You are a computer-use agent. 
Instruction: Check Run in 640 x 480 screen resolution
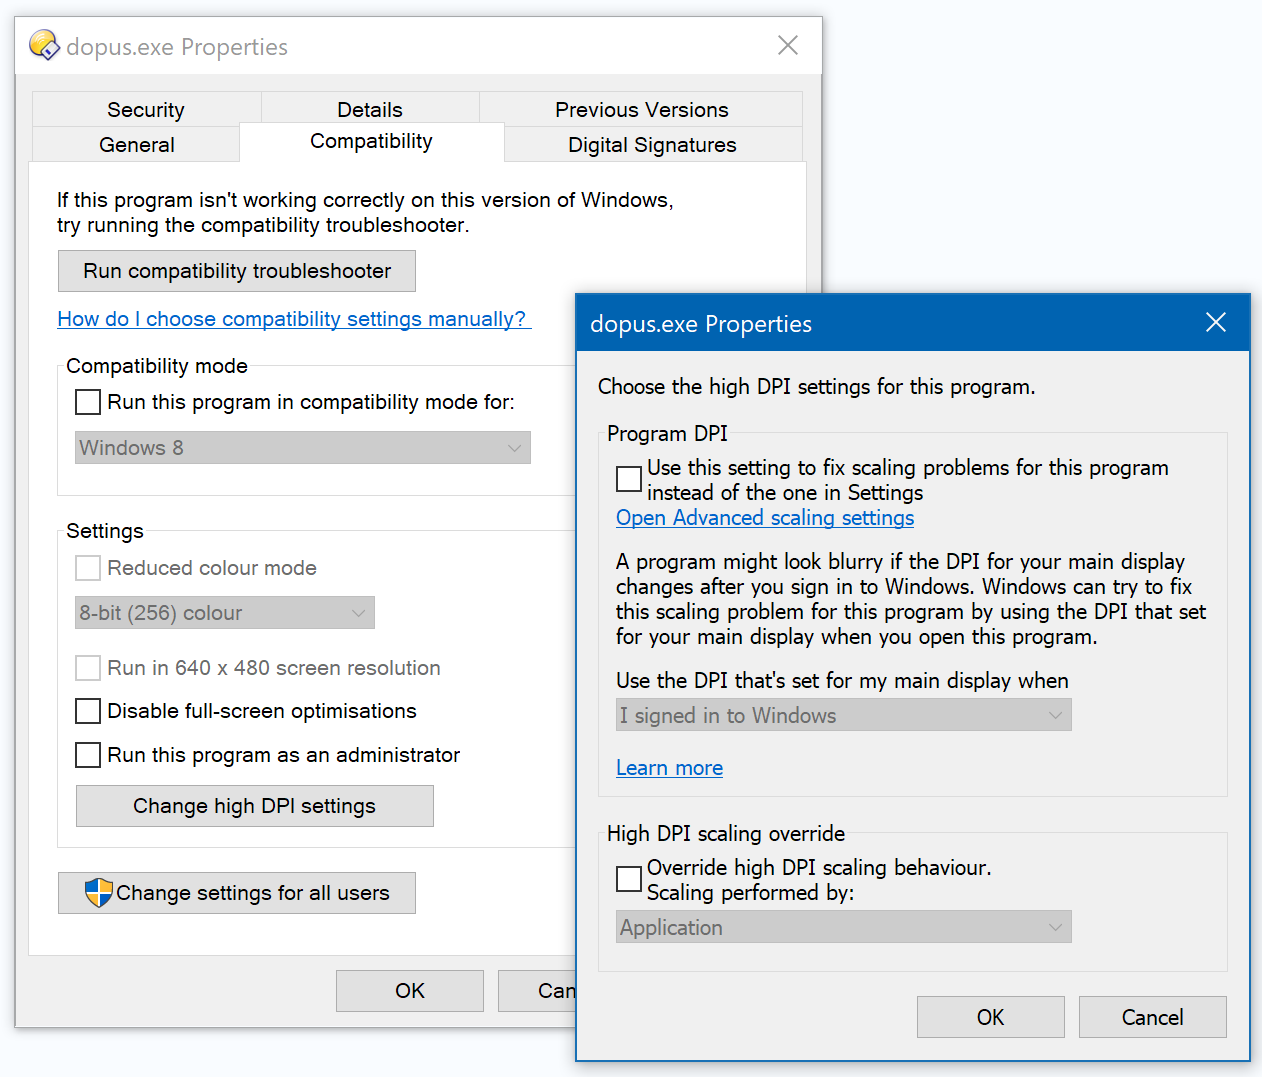(x=88, y=668)
